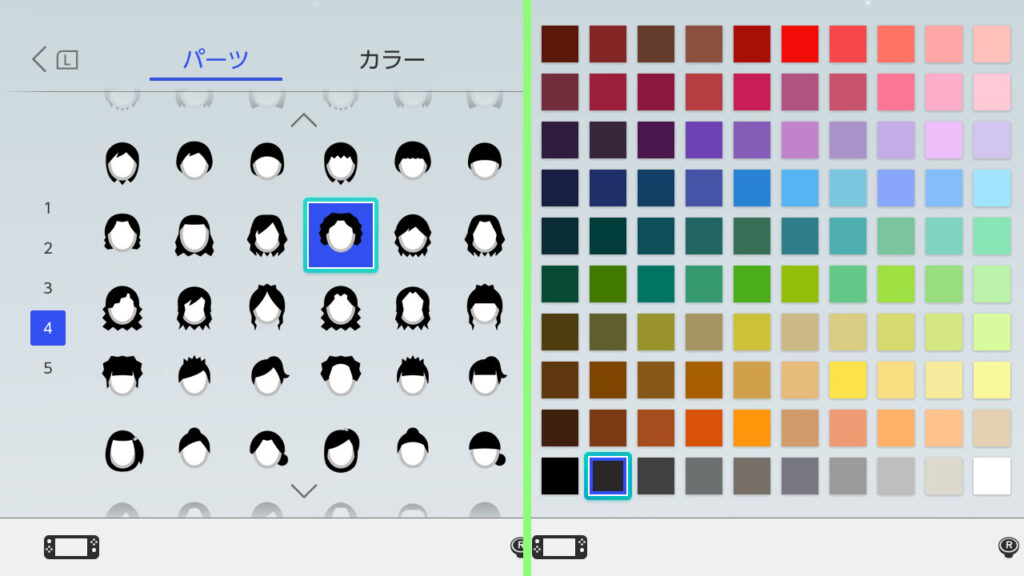
Task: Select the second hairstyle in the second row
Action: click(x=195, y=235)
